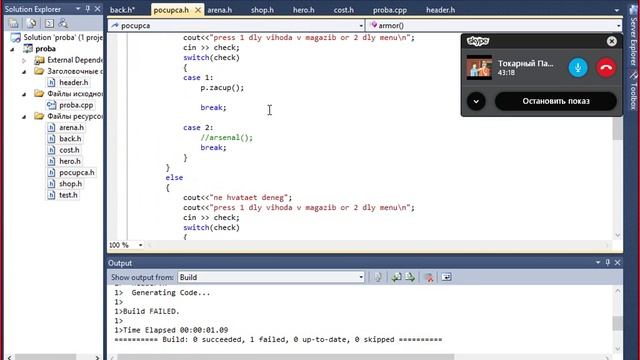Pin the Output panel
This screenshot has width=640, height=360.
[x=608, y=262]
